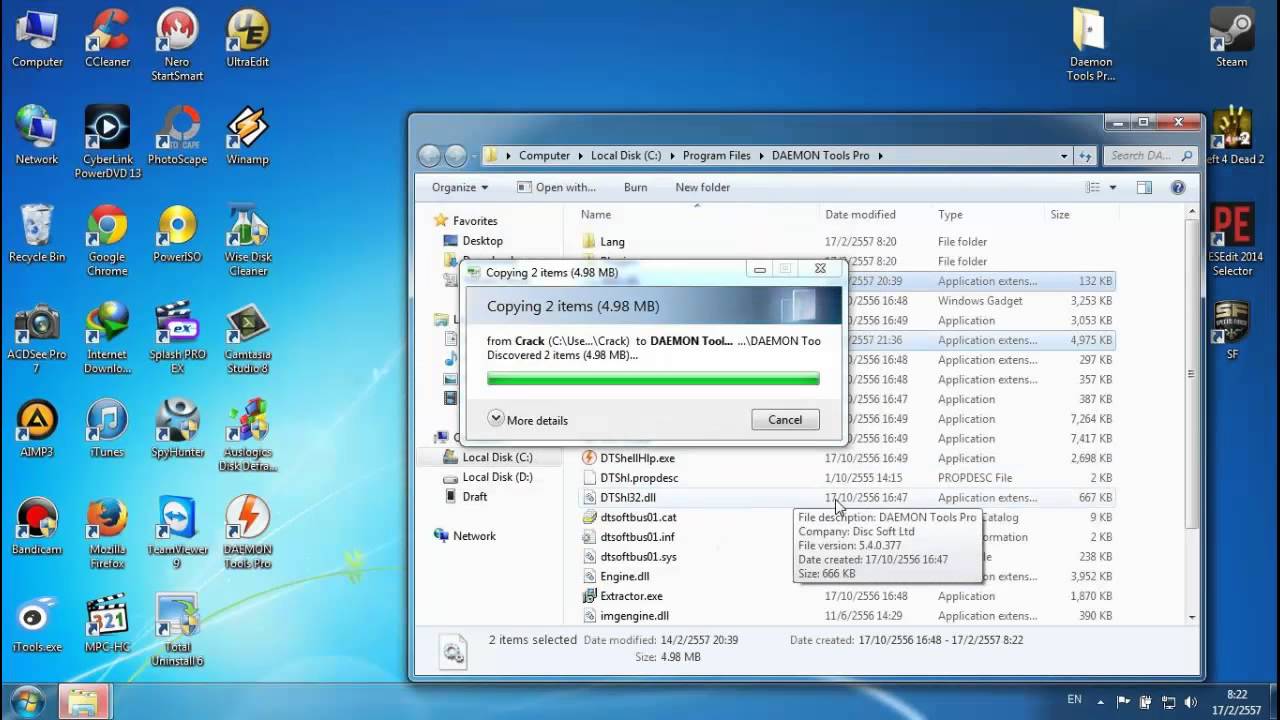1280x720 pixels.
Task: Click Burn in Explorer toolbar
Action: click(x=635, y=187)
